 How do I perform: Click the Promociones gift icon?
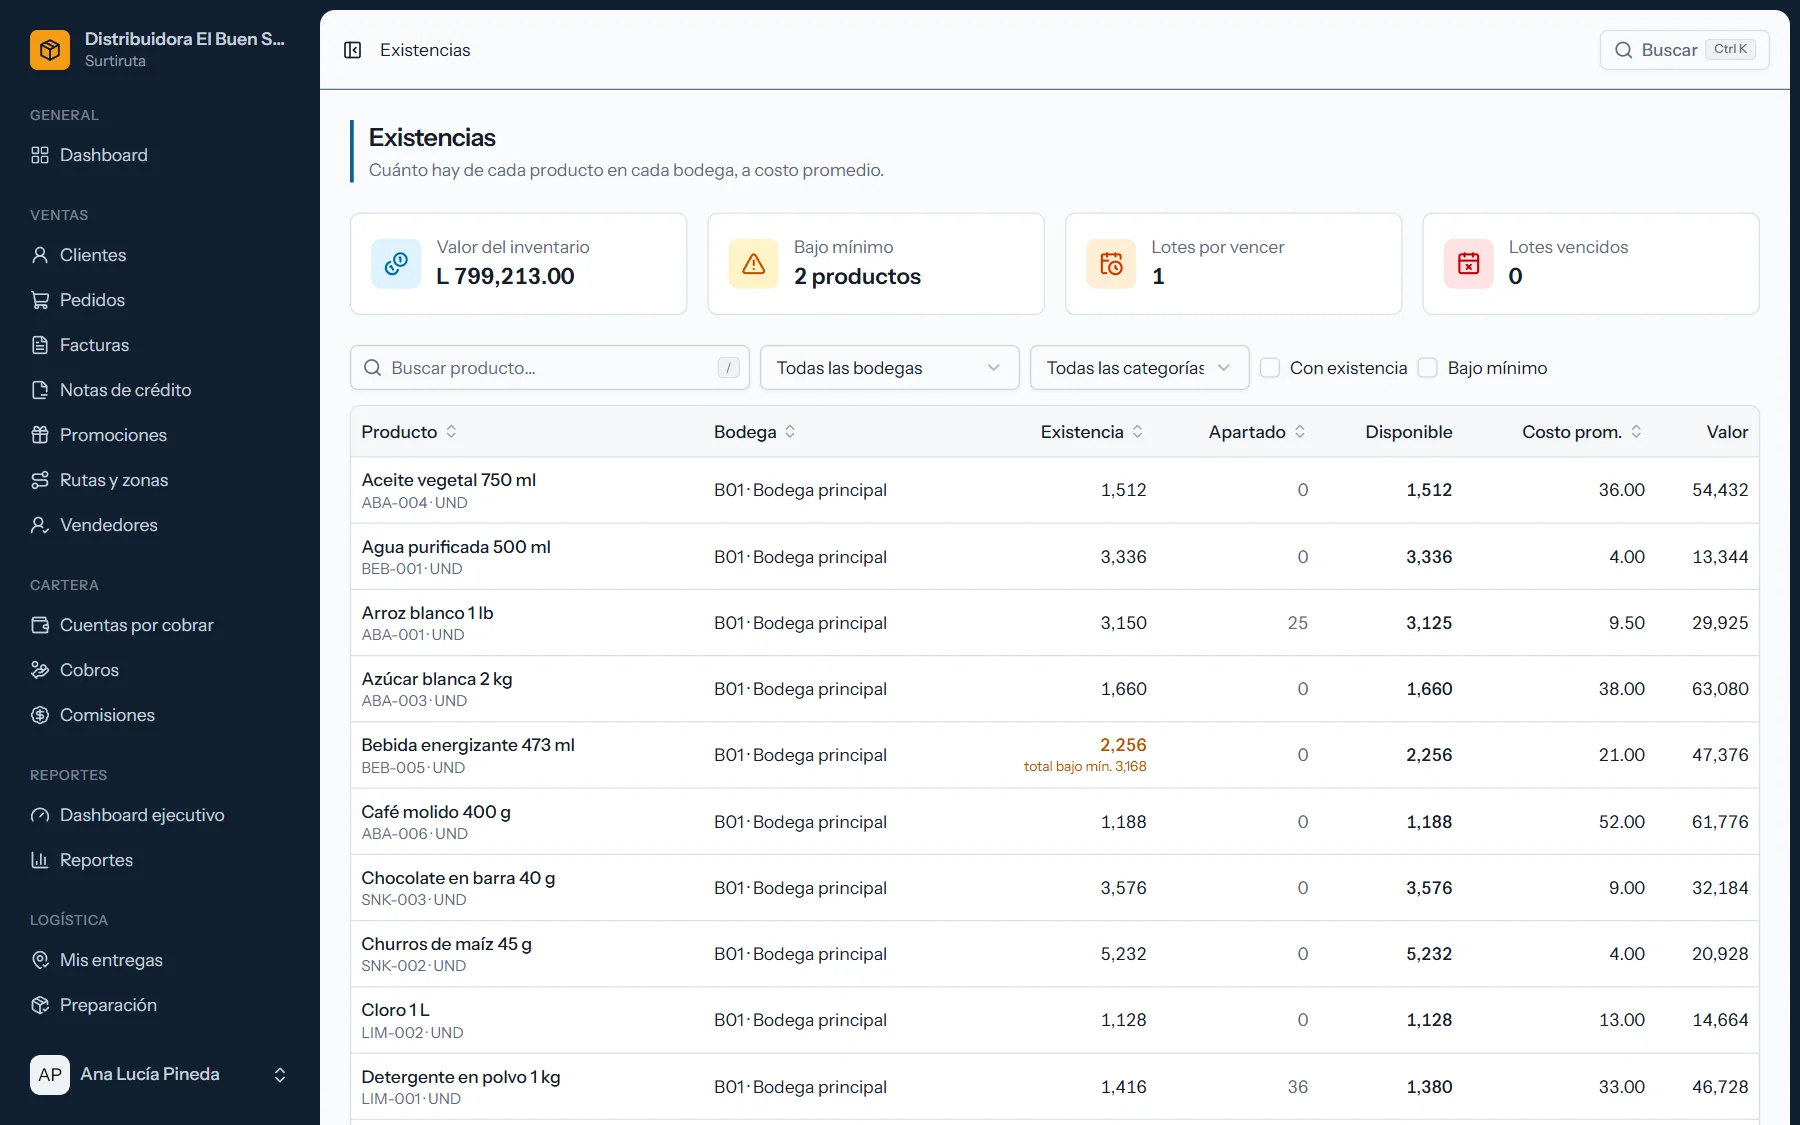point(40,435)
